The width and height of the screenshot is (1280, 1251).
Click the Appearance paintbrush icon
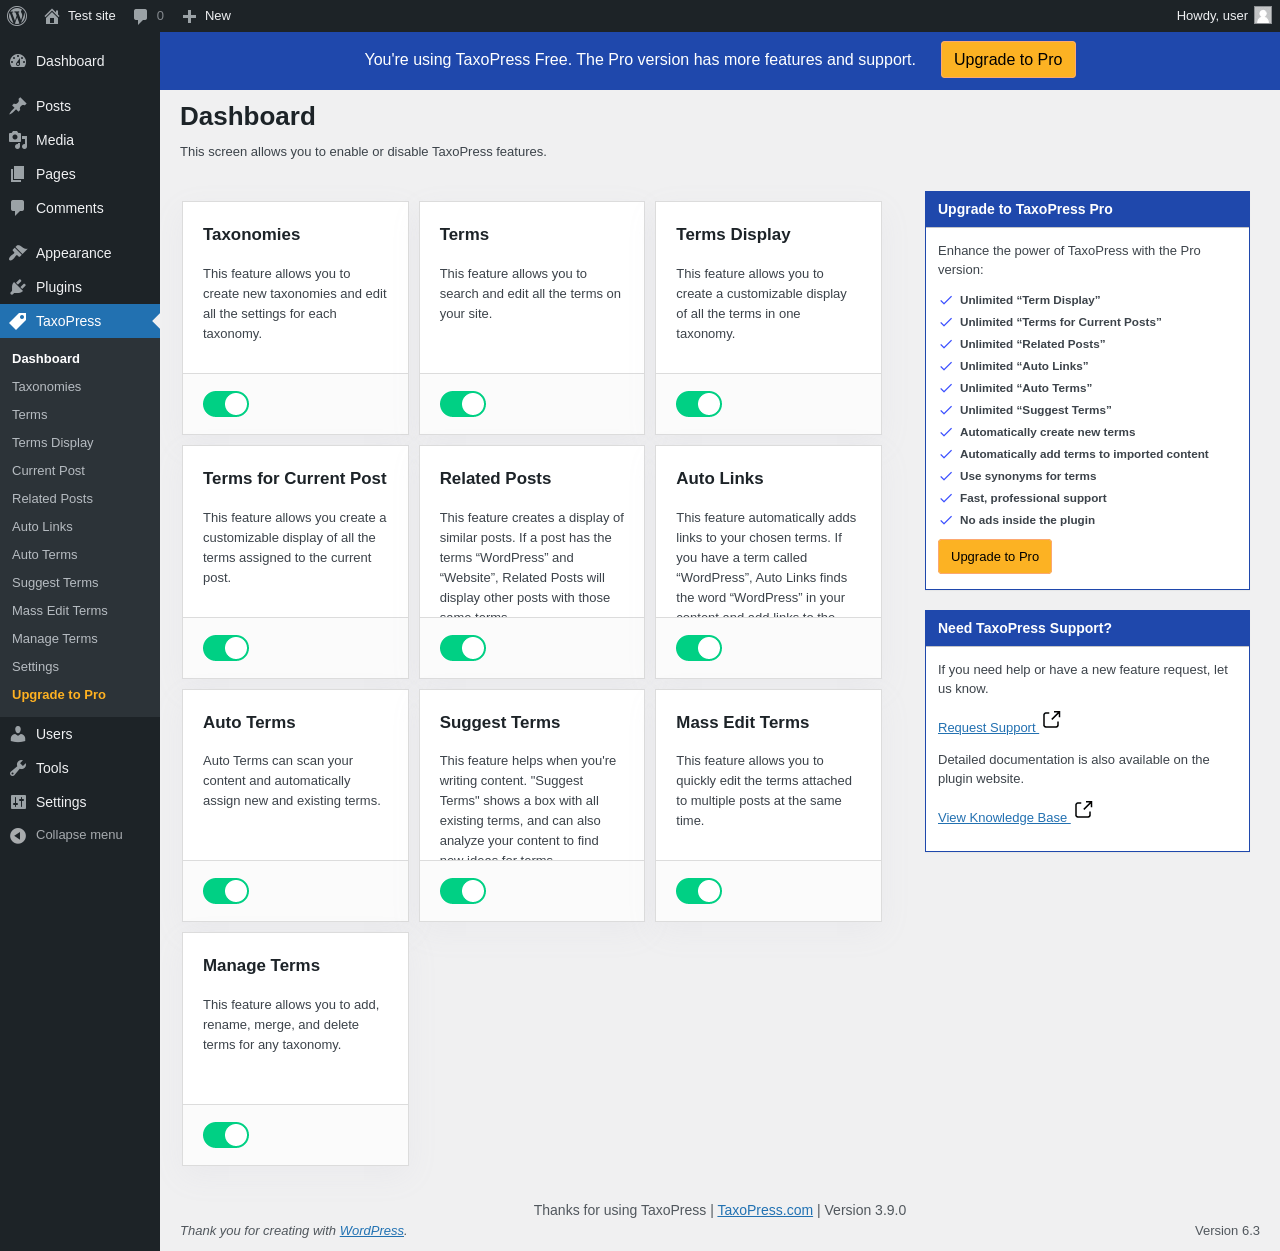tap(18, 253)
